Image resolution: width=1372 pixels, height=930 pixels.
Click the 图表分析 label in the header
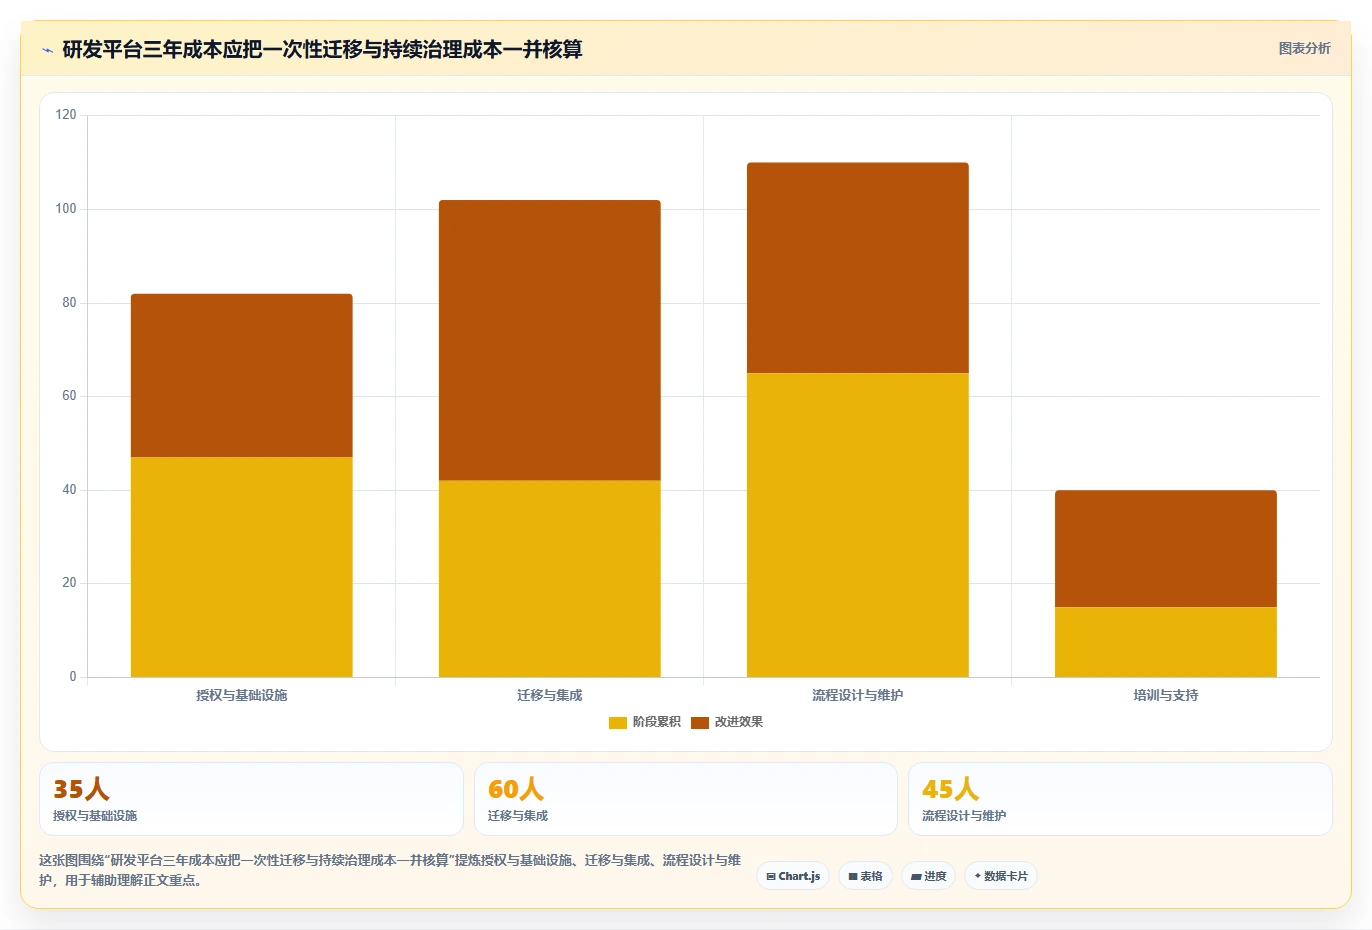[1304, 48]
